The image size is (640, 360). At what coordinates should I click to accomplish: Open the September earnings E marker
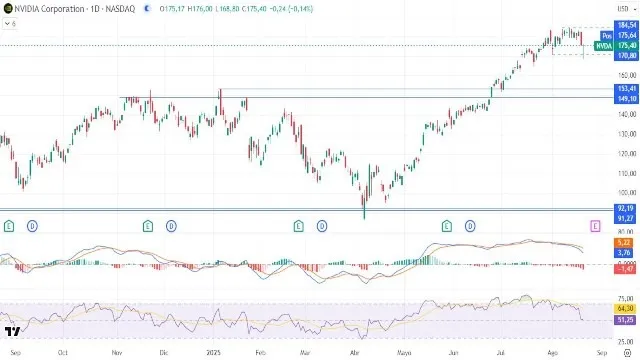click(x=9, y=226)
